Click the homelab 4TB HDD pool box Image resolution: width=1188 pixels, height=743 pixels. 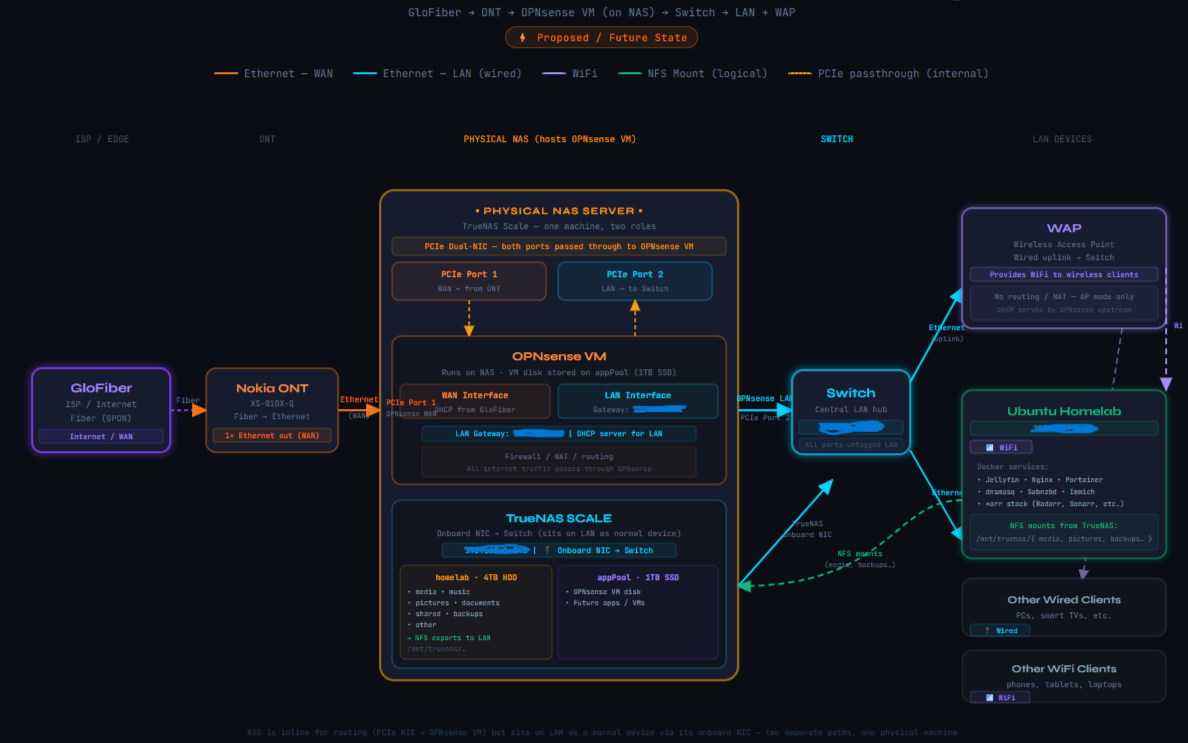(x=476, y=612)
